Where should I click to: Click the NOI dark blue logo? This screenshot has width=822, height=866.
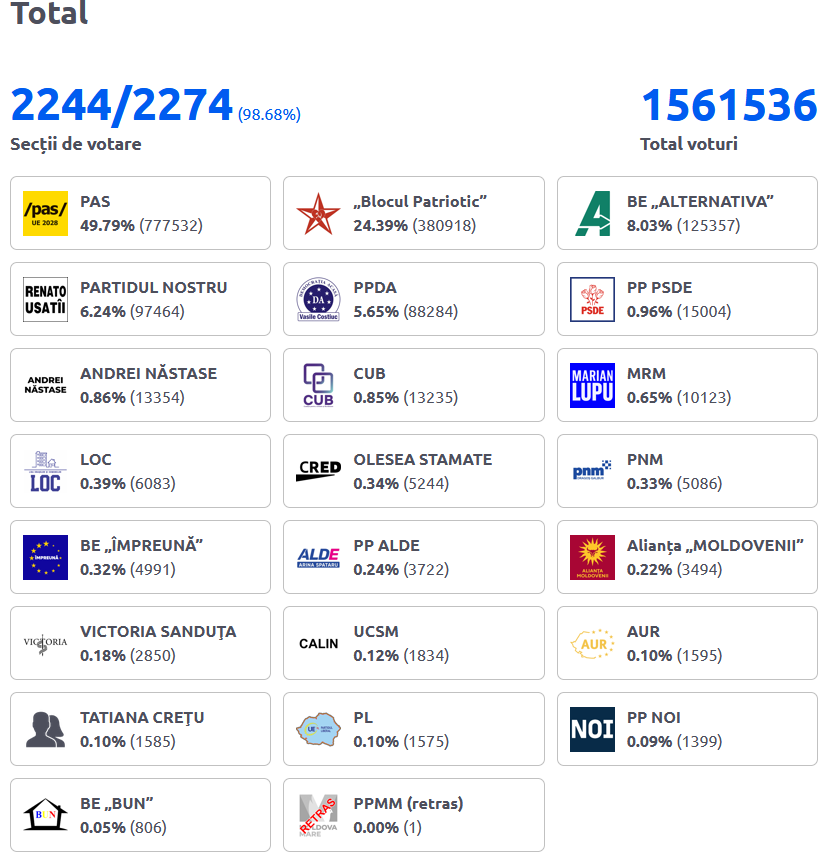pyautogui.click(x=592, y=730)
